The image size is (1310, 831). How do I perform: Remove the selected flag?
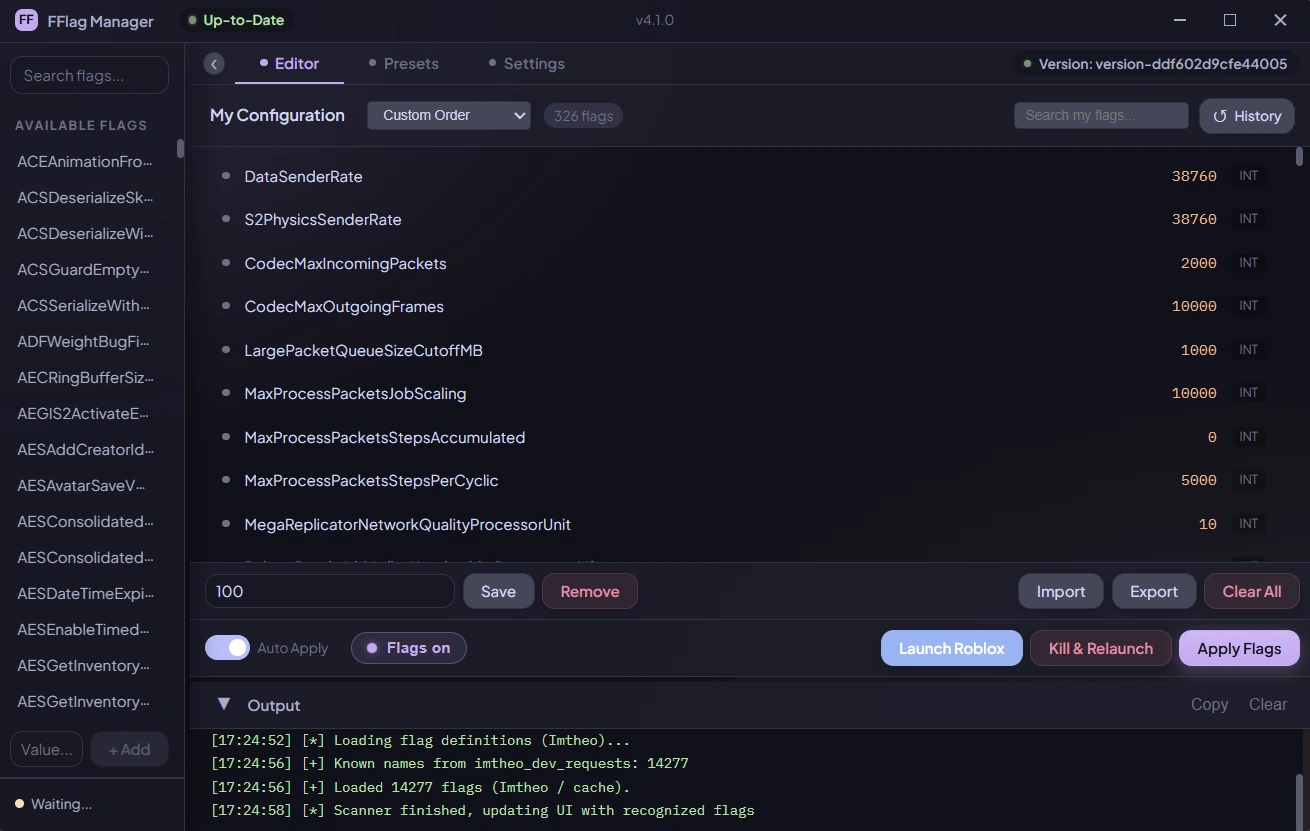[589, 591]
